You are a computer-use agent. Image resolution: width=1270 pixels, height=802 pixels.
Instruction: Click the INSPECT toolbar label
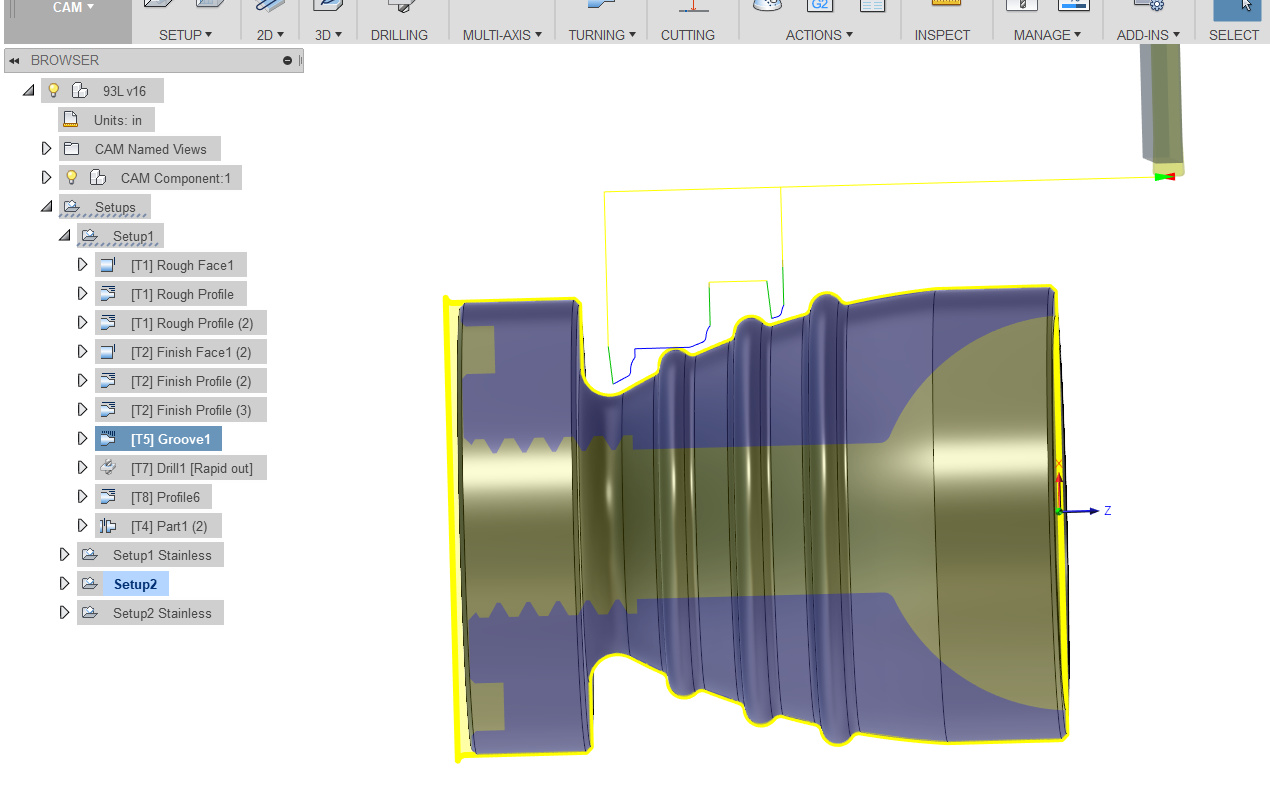[942, 35]
